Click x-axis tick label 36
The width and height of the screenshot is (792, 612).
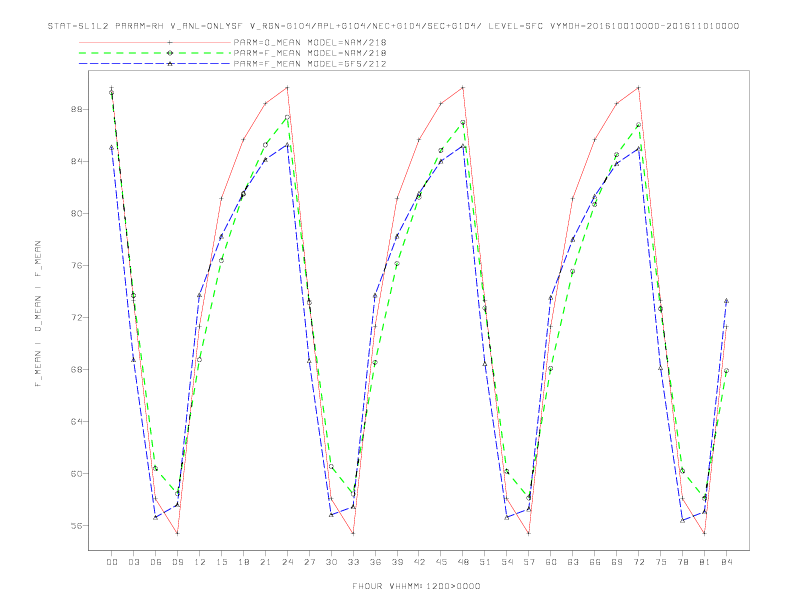375,562
